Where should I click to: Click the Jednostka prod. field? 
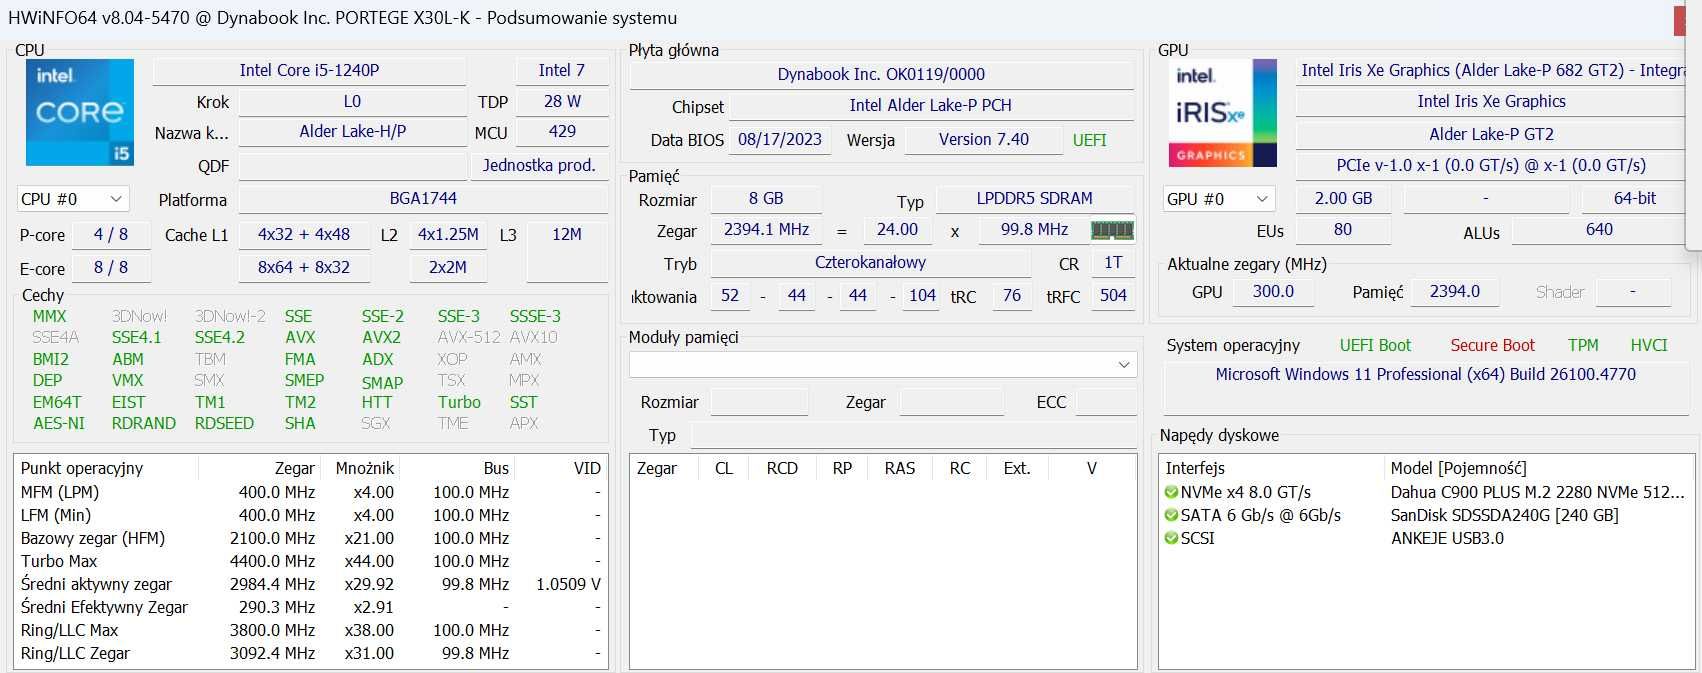click(x=539, y=165)
